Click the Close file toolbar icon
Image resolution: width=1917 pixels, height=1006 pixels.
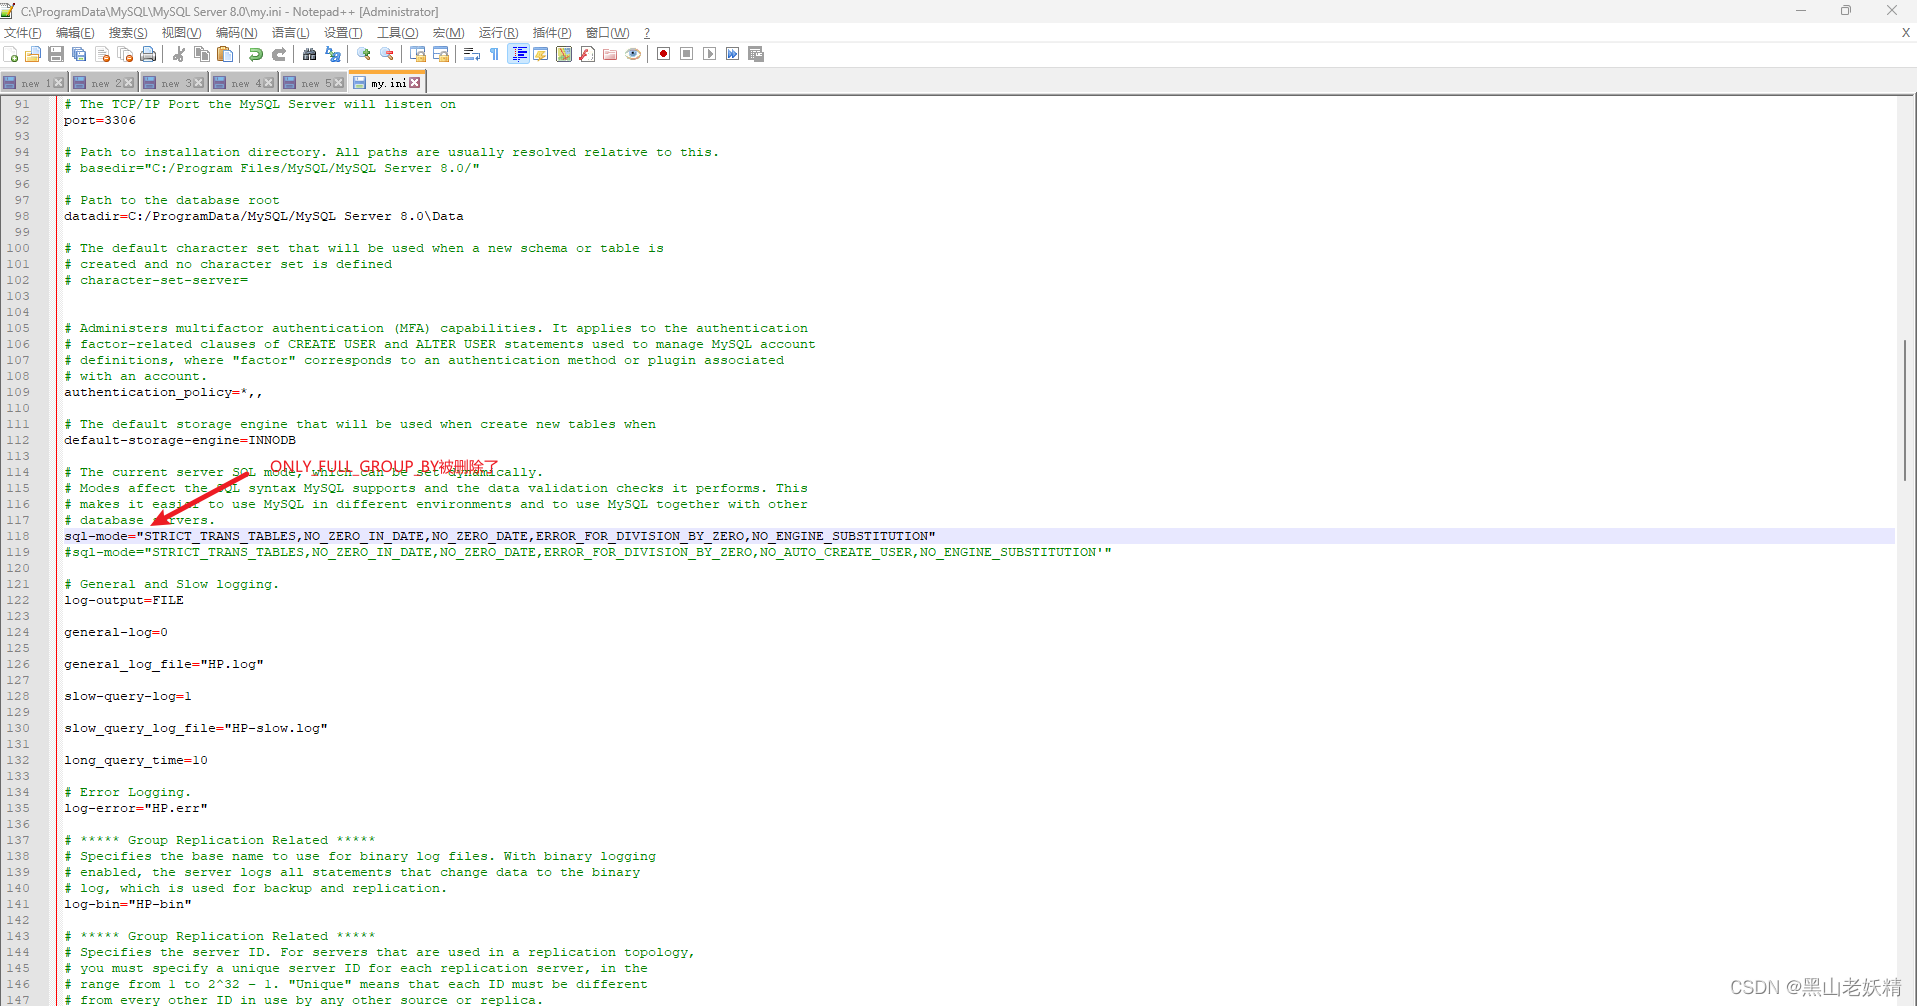point(102,54)
